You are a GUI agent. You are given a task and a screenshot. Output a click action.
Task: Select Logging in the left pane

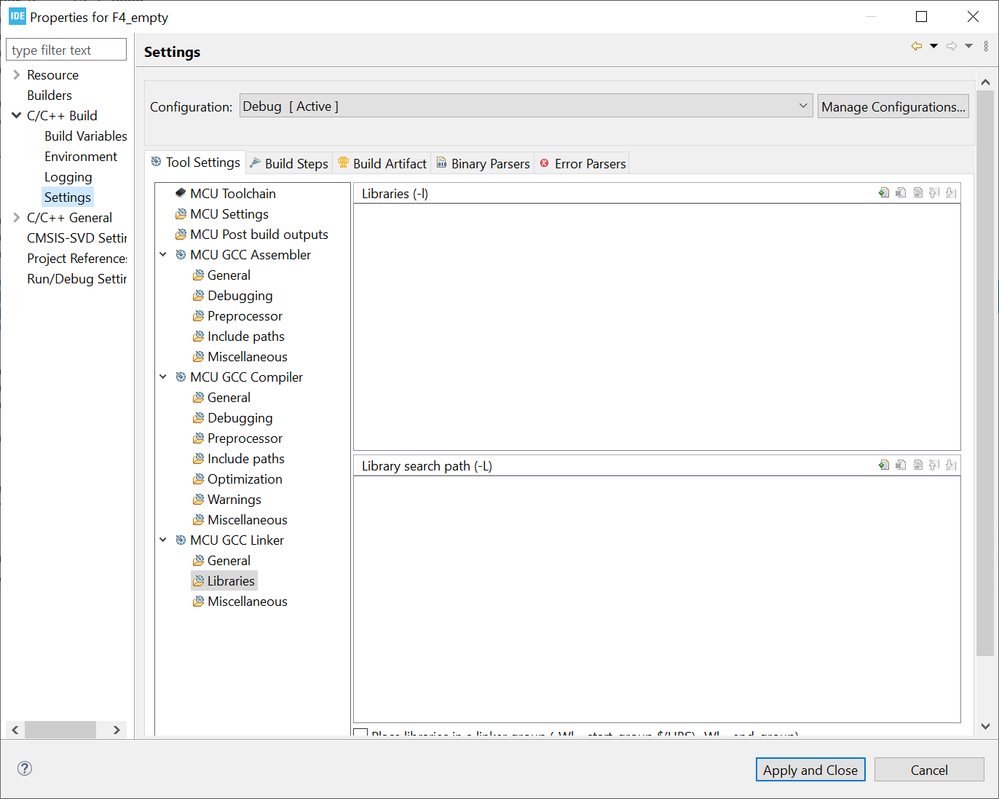click(68, 177)
